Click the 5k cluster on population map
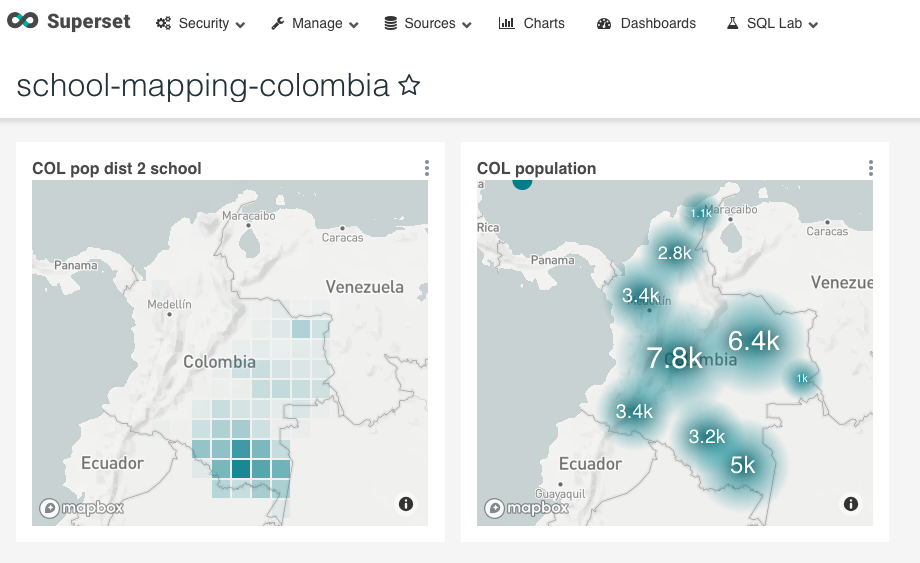 742,465
